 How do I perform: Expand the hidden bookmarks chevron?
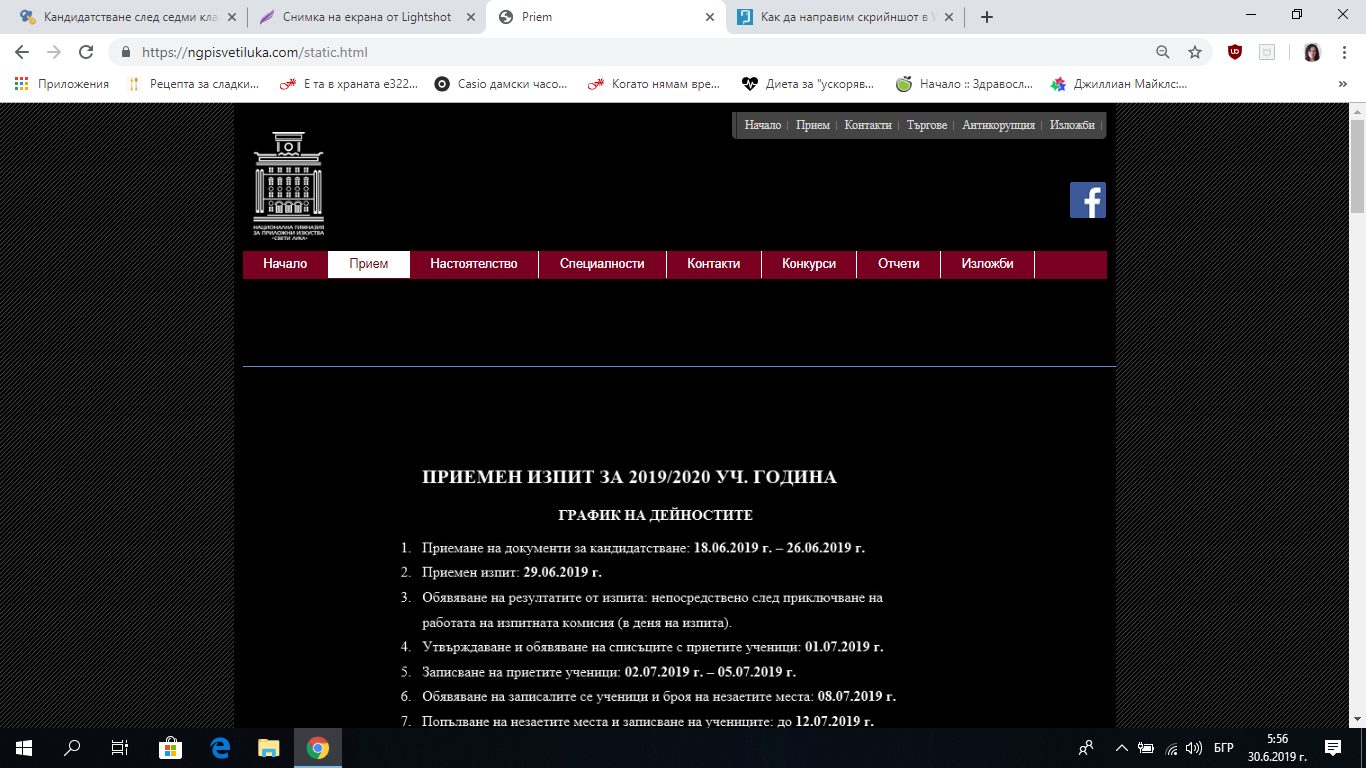pyautogui.click(x=1342, y=84)
